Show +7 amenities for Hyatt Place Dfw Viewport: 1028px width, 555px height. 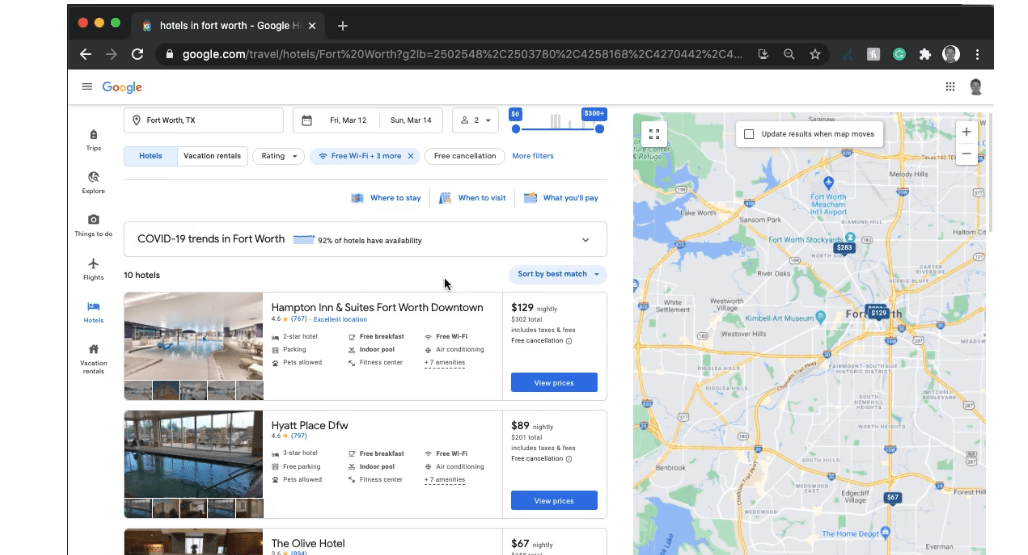coord(445,480)
